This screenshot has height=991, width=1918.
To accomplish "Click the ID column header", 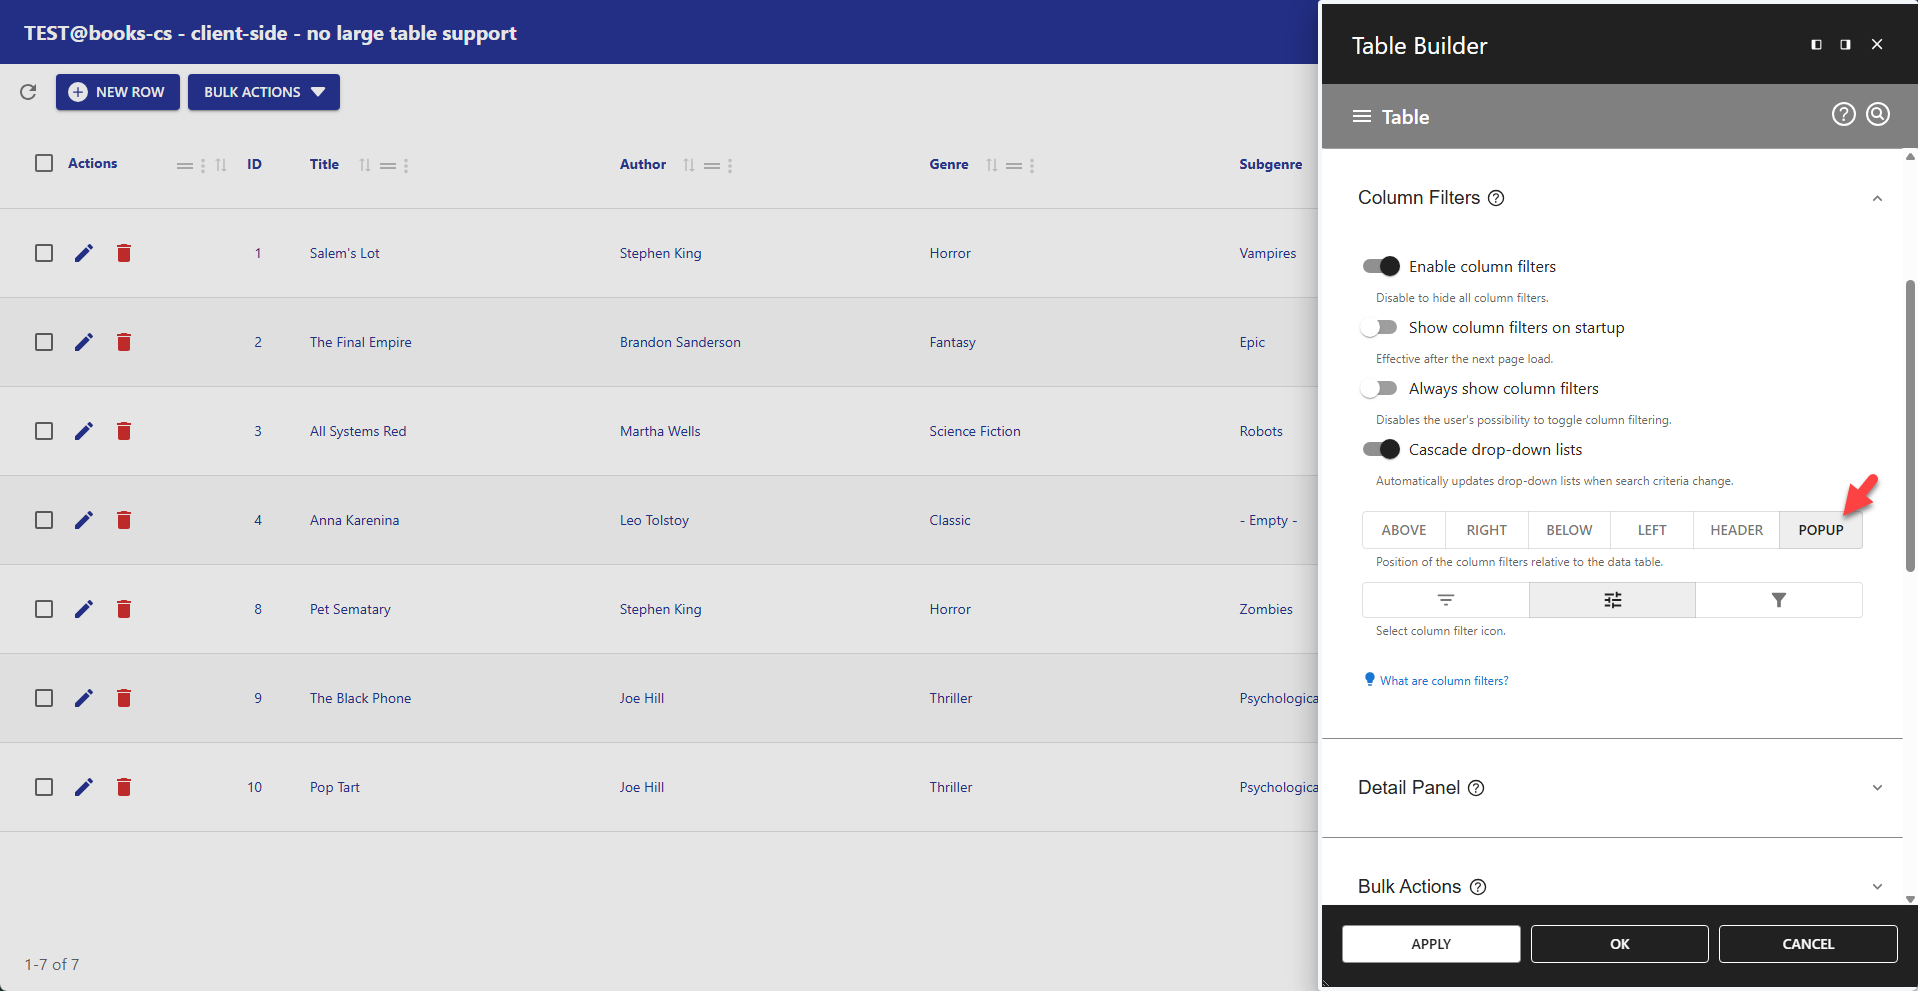I will tap(255, 164).
